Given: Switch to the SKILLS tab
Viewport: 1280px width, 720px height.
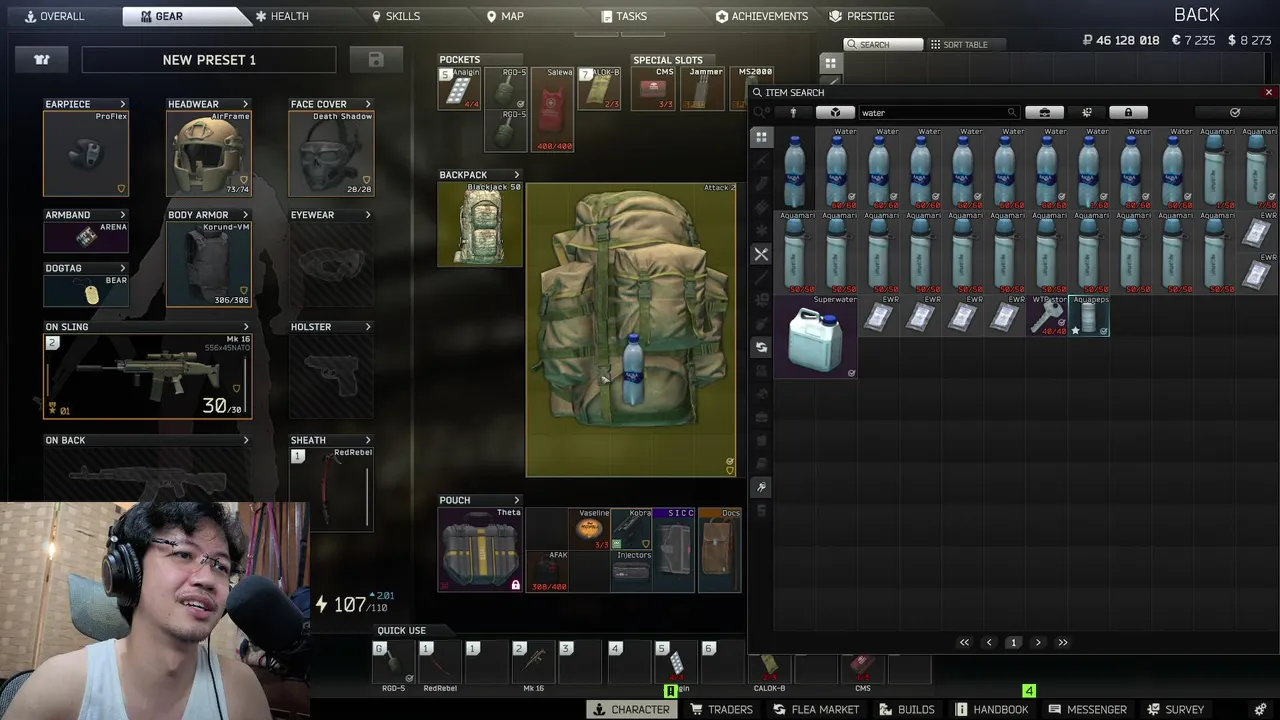Looking at the screenshot, I should click(x=396, y=16).
